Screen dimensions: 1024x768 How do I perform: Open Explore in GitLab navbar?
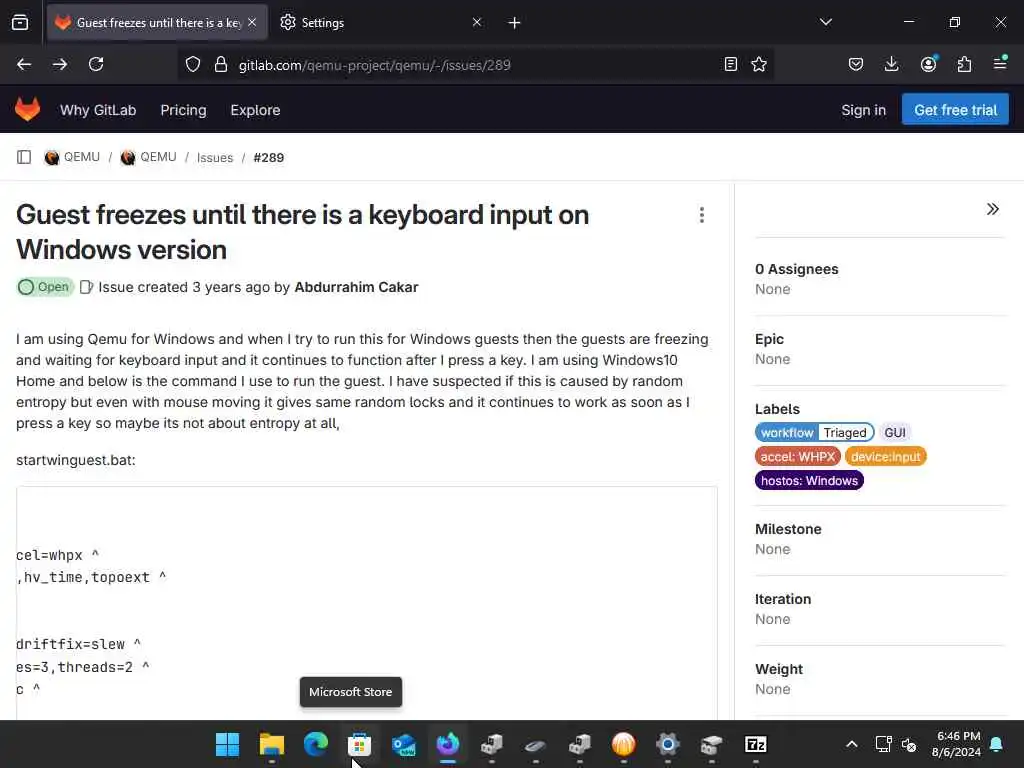pos(255,110)
